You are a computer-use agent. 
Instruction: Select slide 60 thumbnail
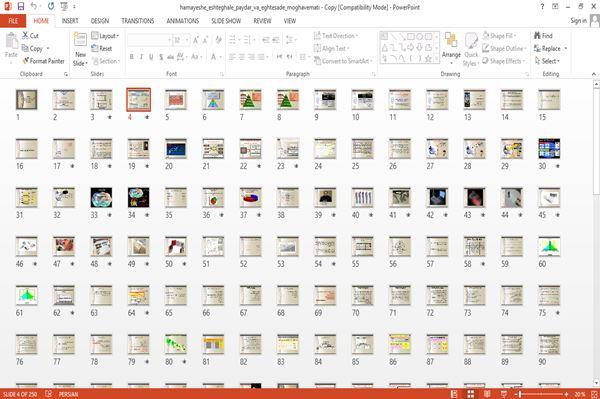click(x=549, y=246)
